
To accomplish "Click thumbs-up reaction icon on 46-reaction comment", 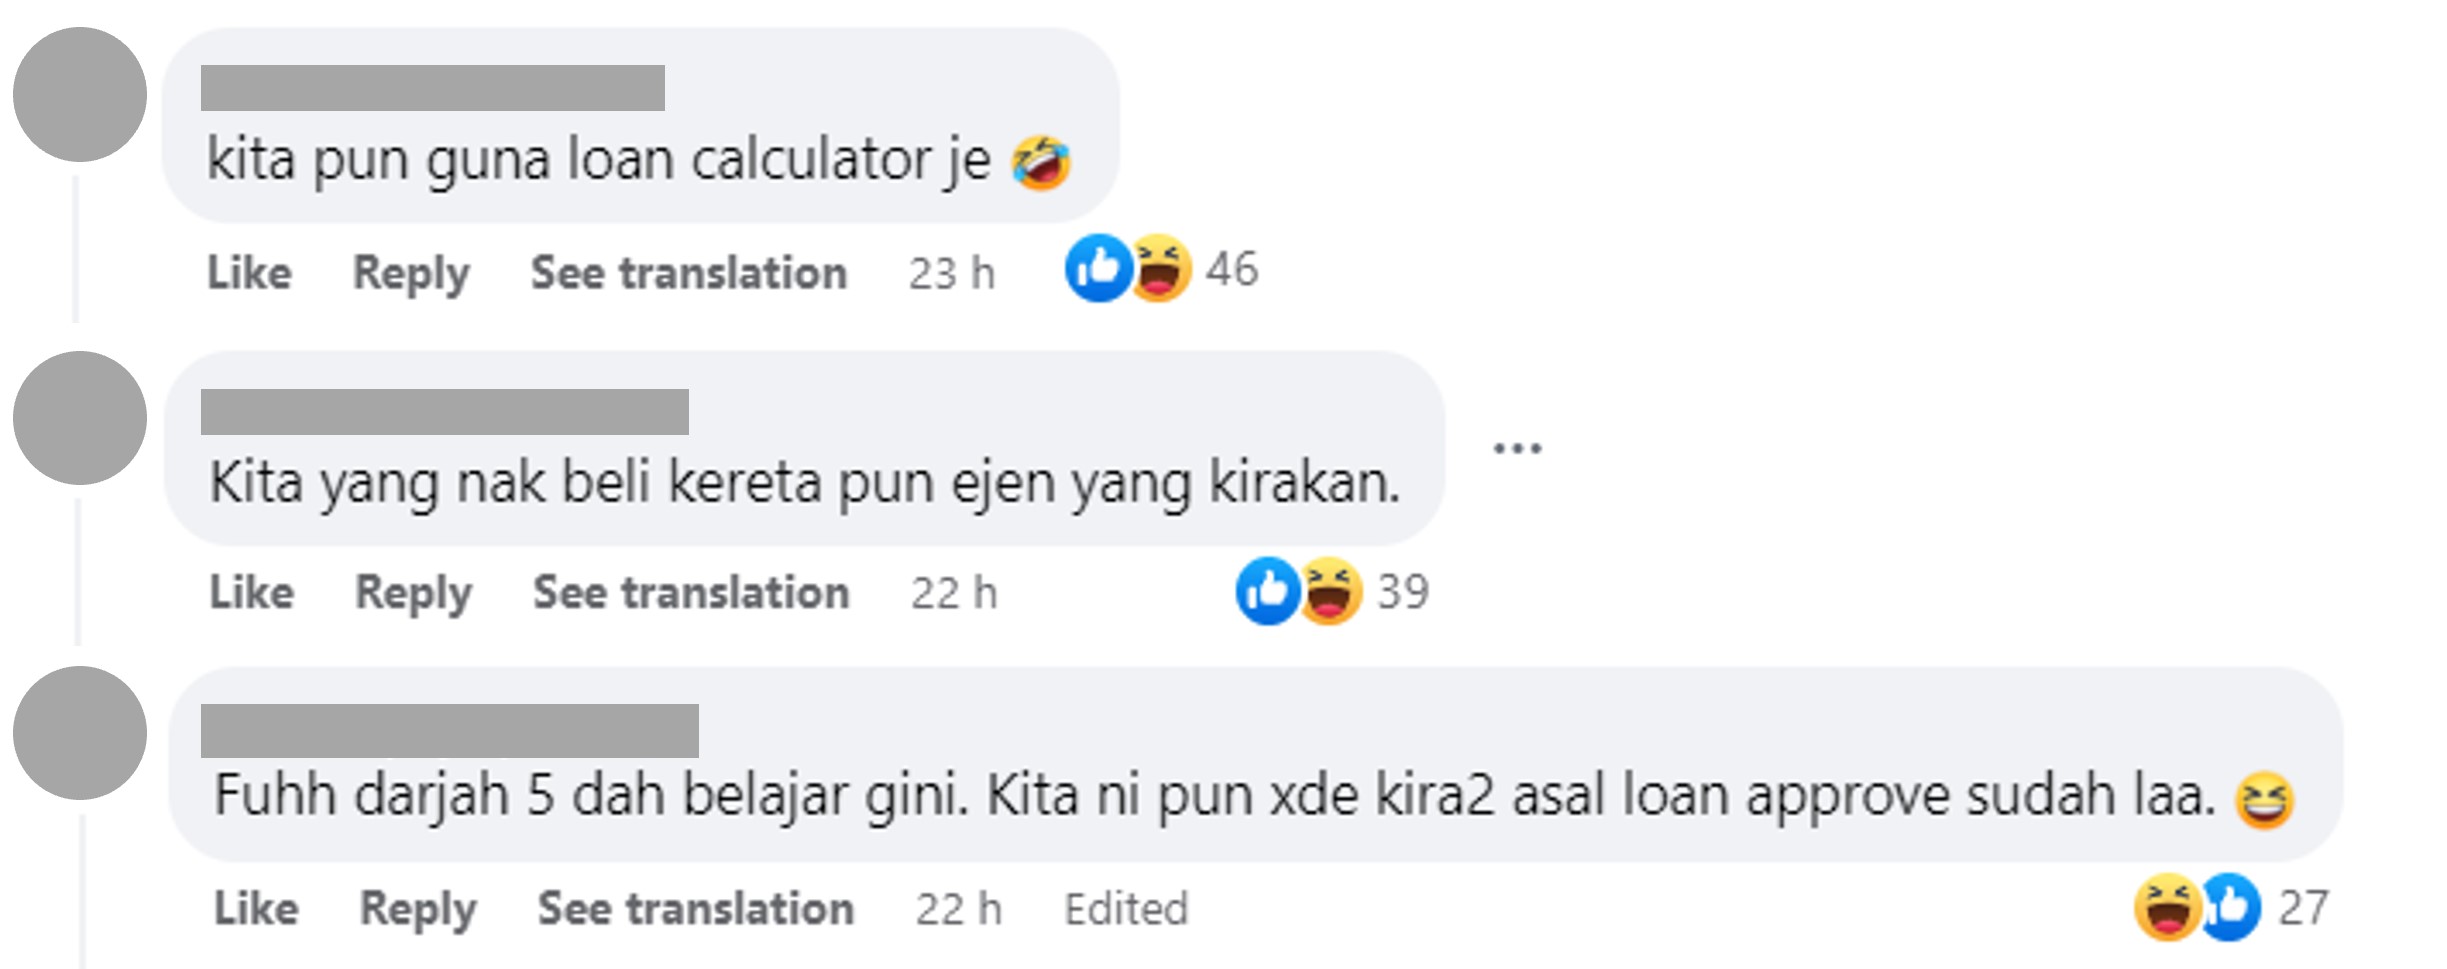I will click(1098, 268).
